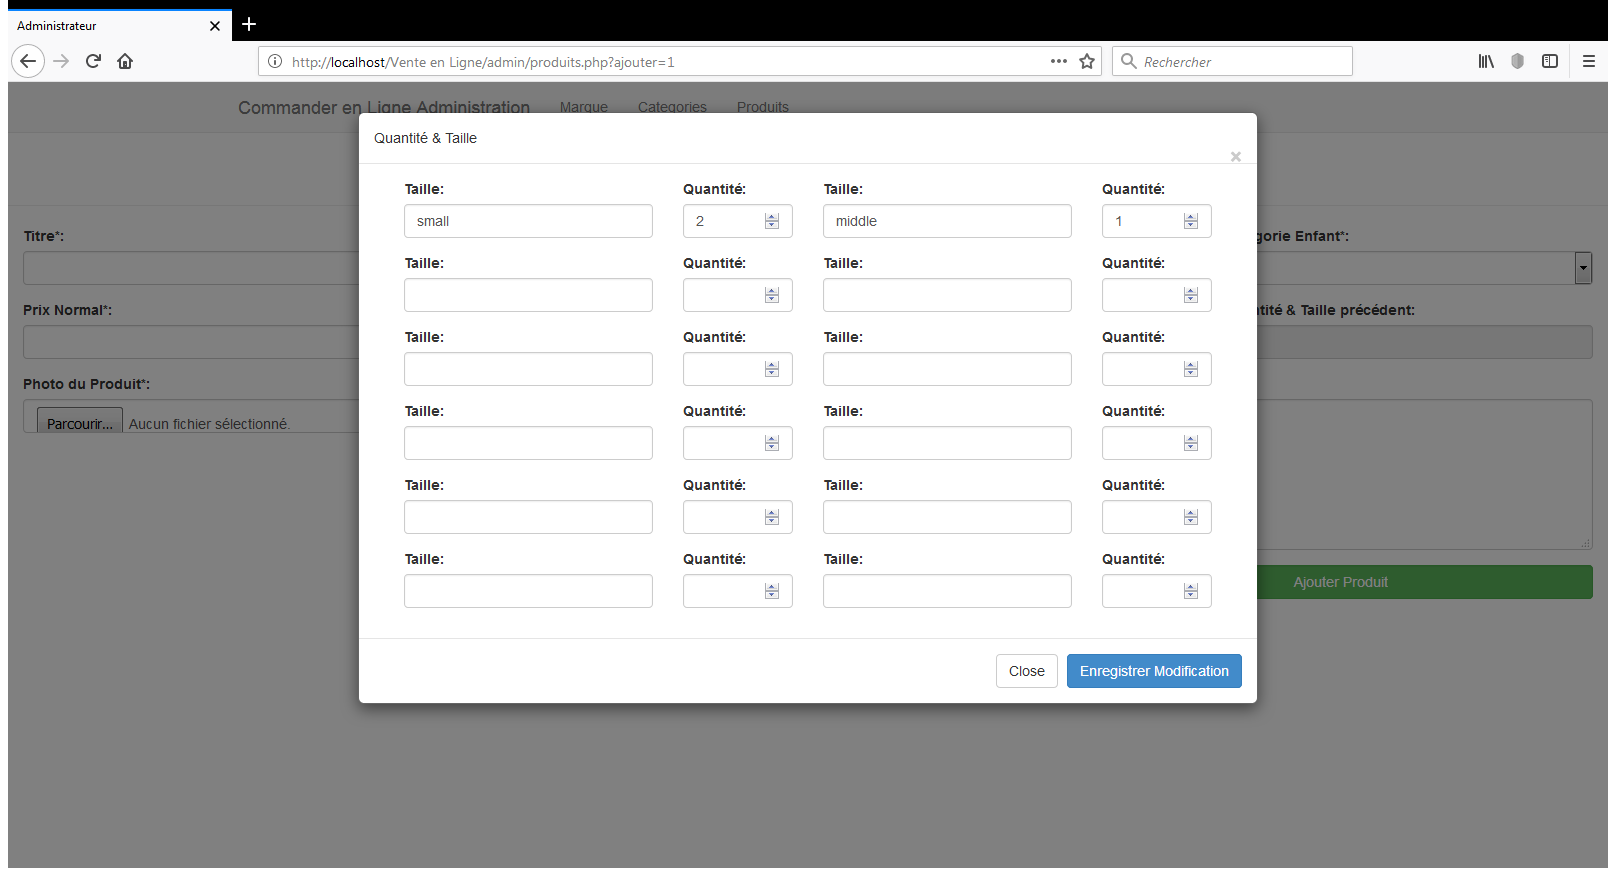Go back to the previous page

click(28, 61)
